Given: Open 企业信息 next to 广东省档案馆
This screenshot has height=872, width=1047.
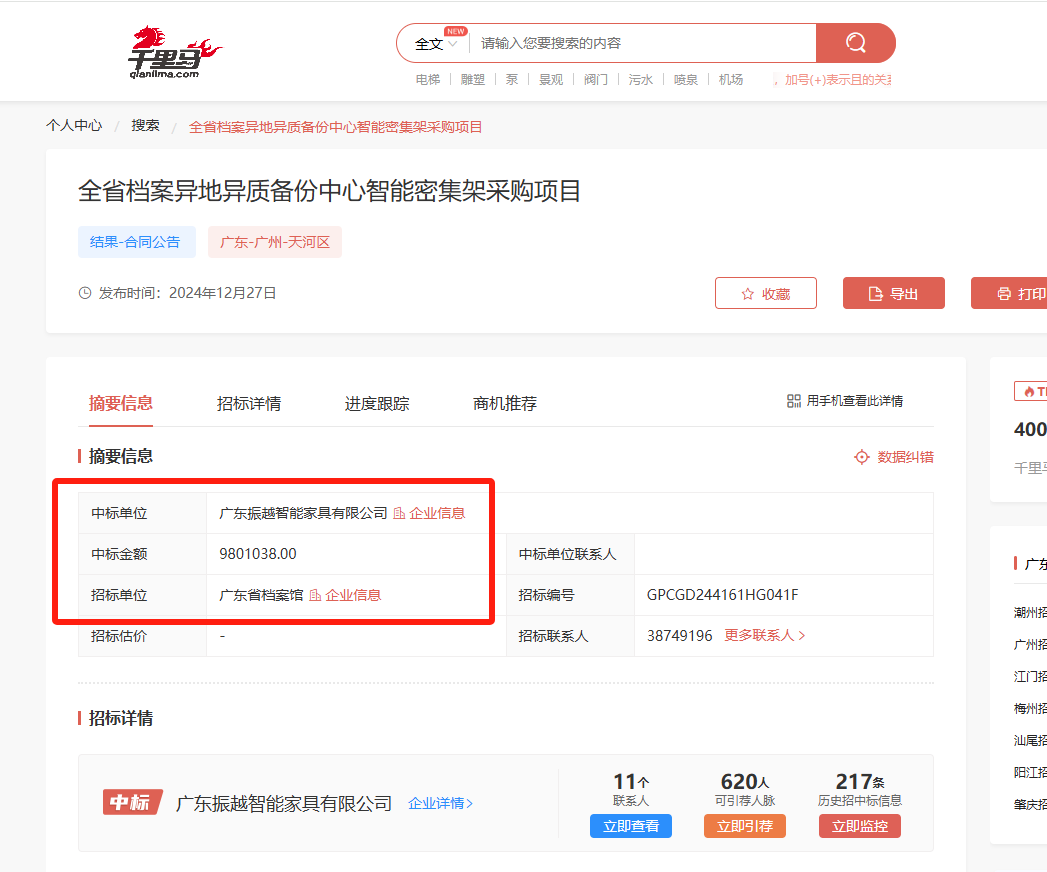Looking at the screenshot, I should pyautogui.click(x=345, y=595).
